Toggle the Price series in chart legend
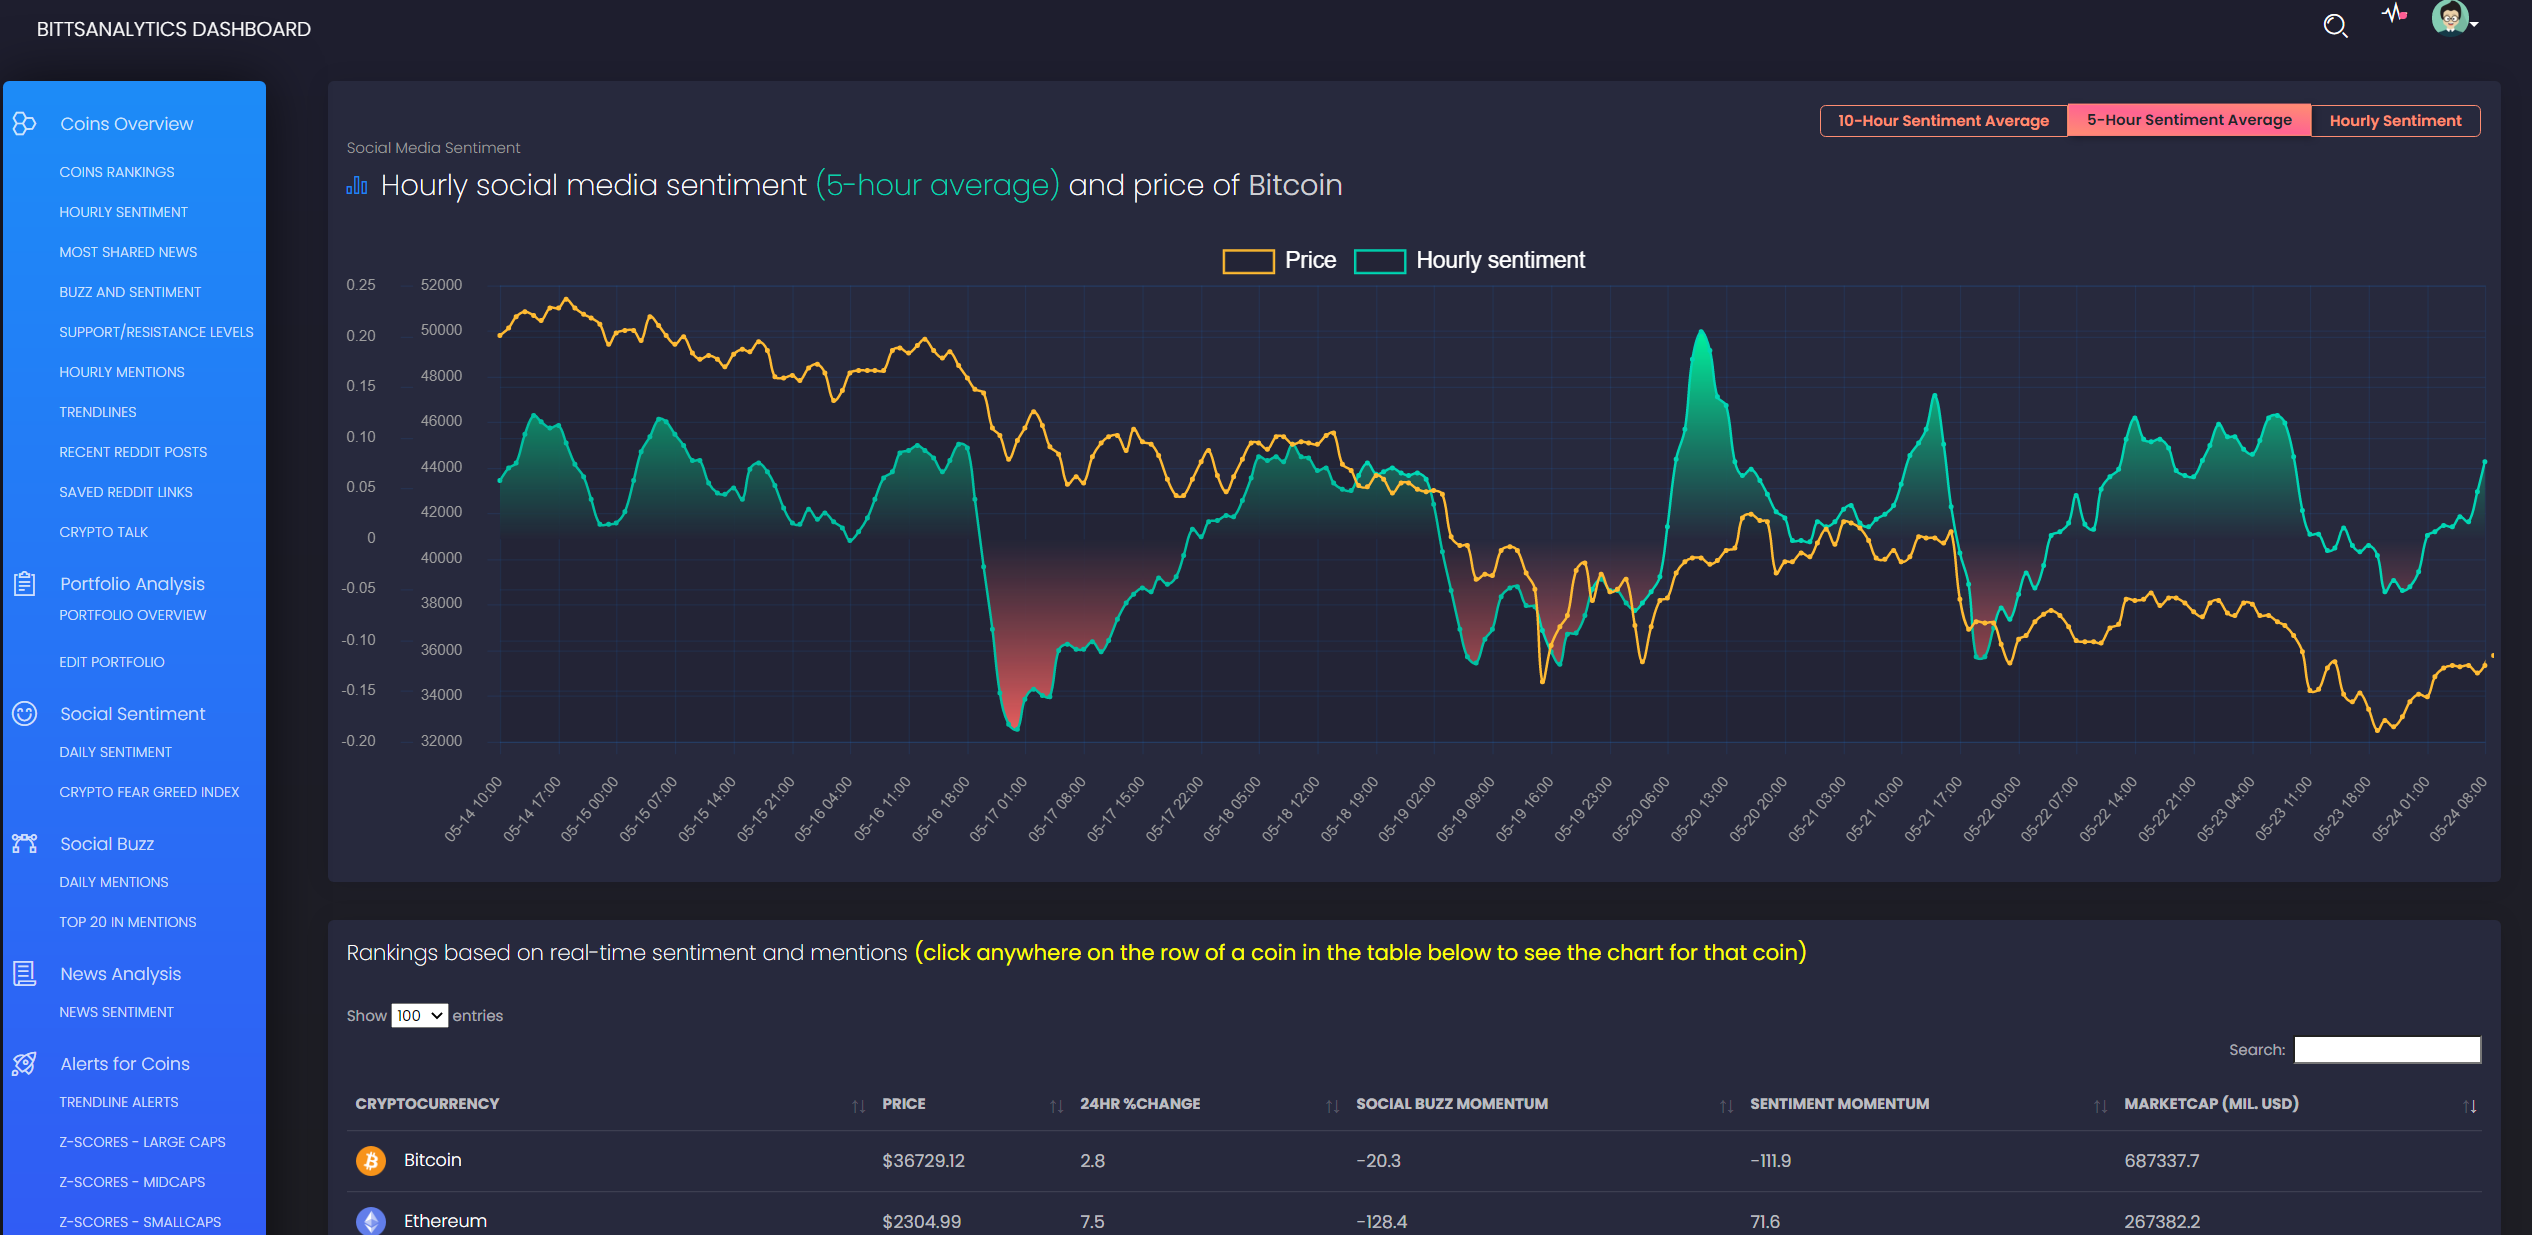This screenshot has width=2532, height=1235. pos(1279,260)
